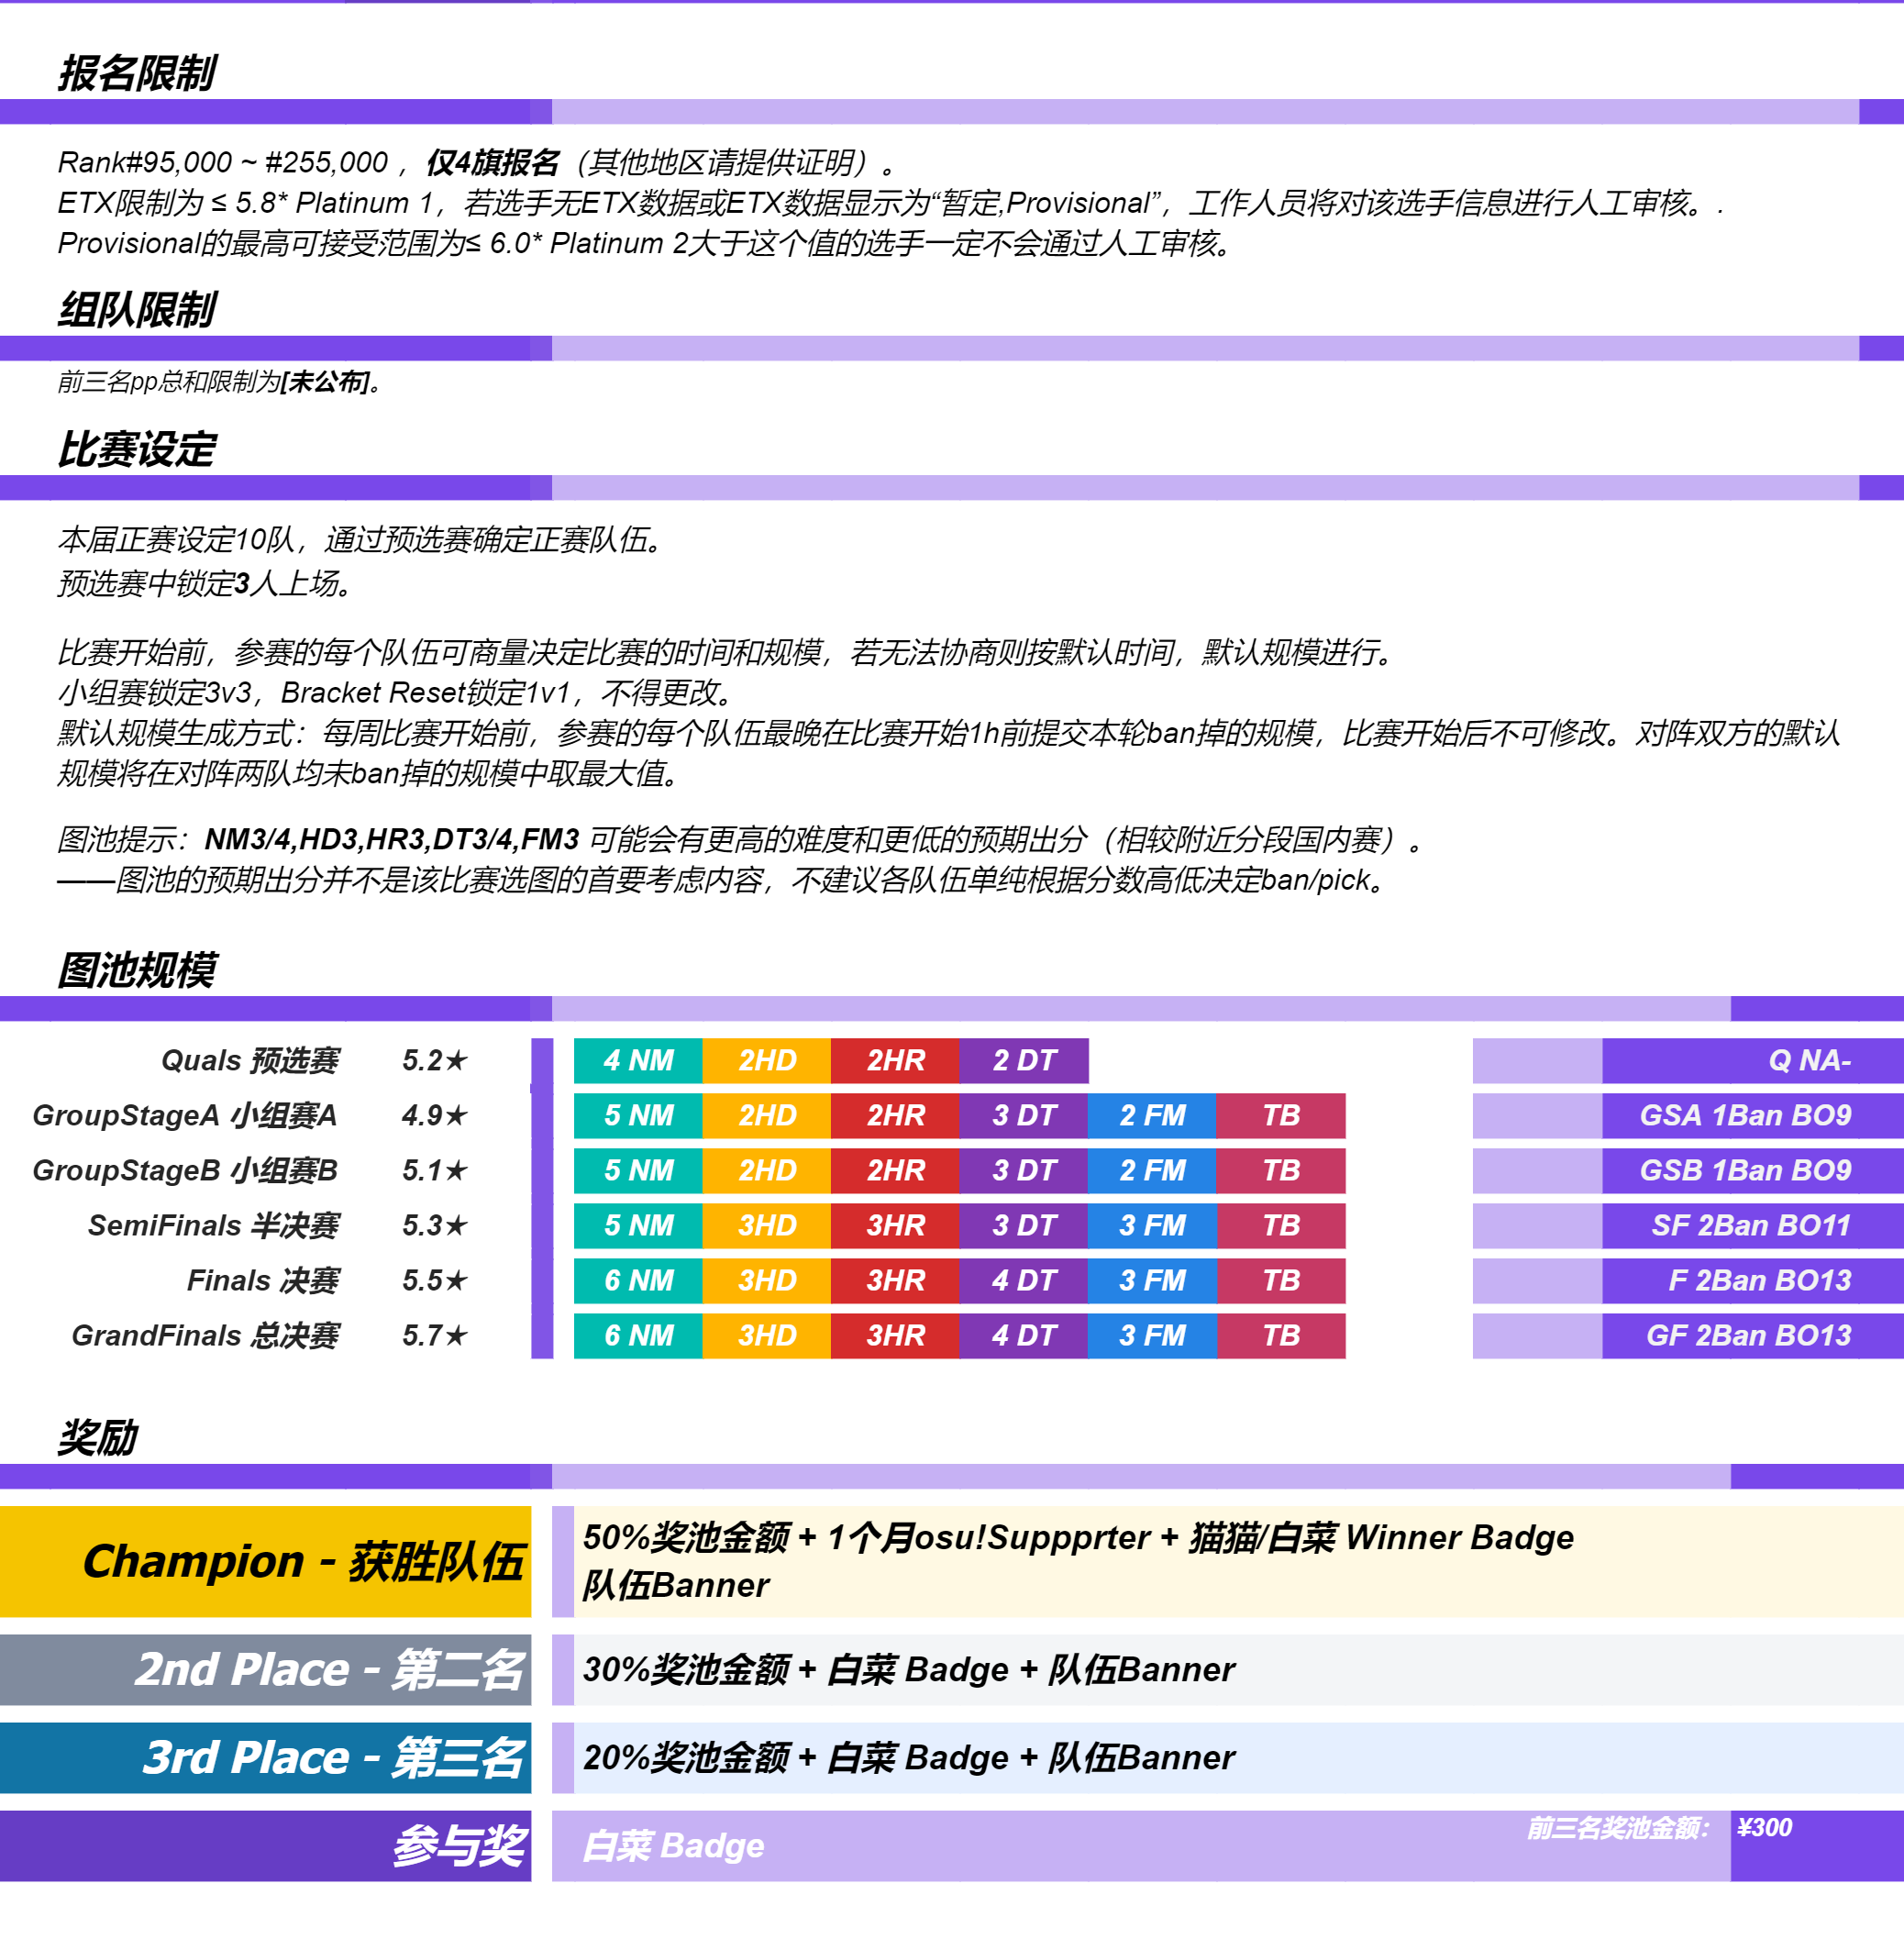Viewport: 1904px width, 1950px height.
Task: Click the ¥300 prize pool amount
Action: point(1764,1827)
